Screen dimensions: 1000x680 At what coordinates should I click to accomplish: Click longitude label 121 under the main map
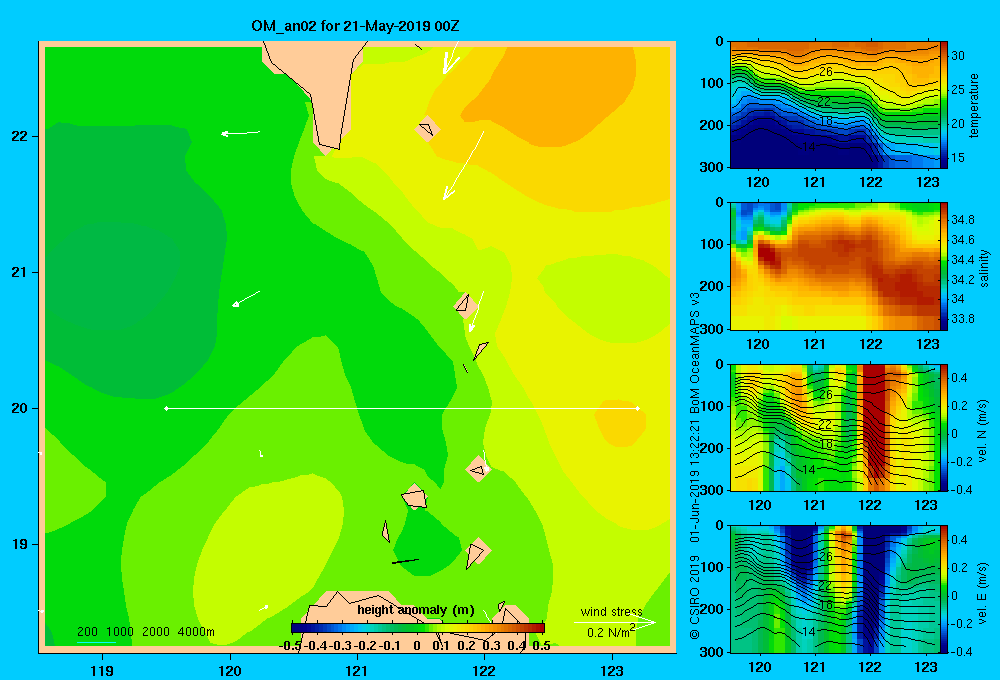(x=357, y=670)
